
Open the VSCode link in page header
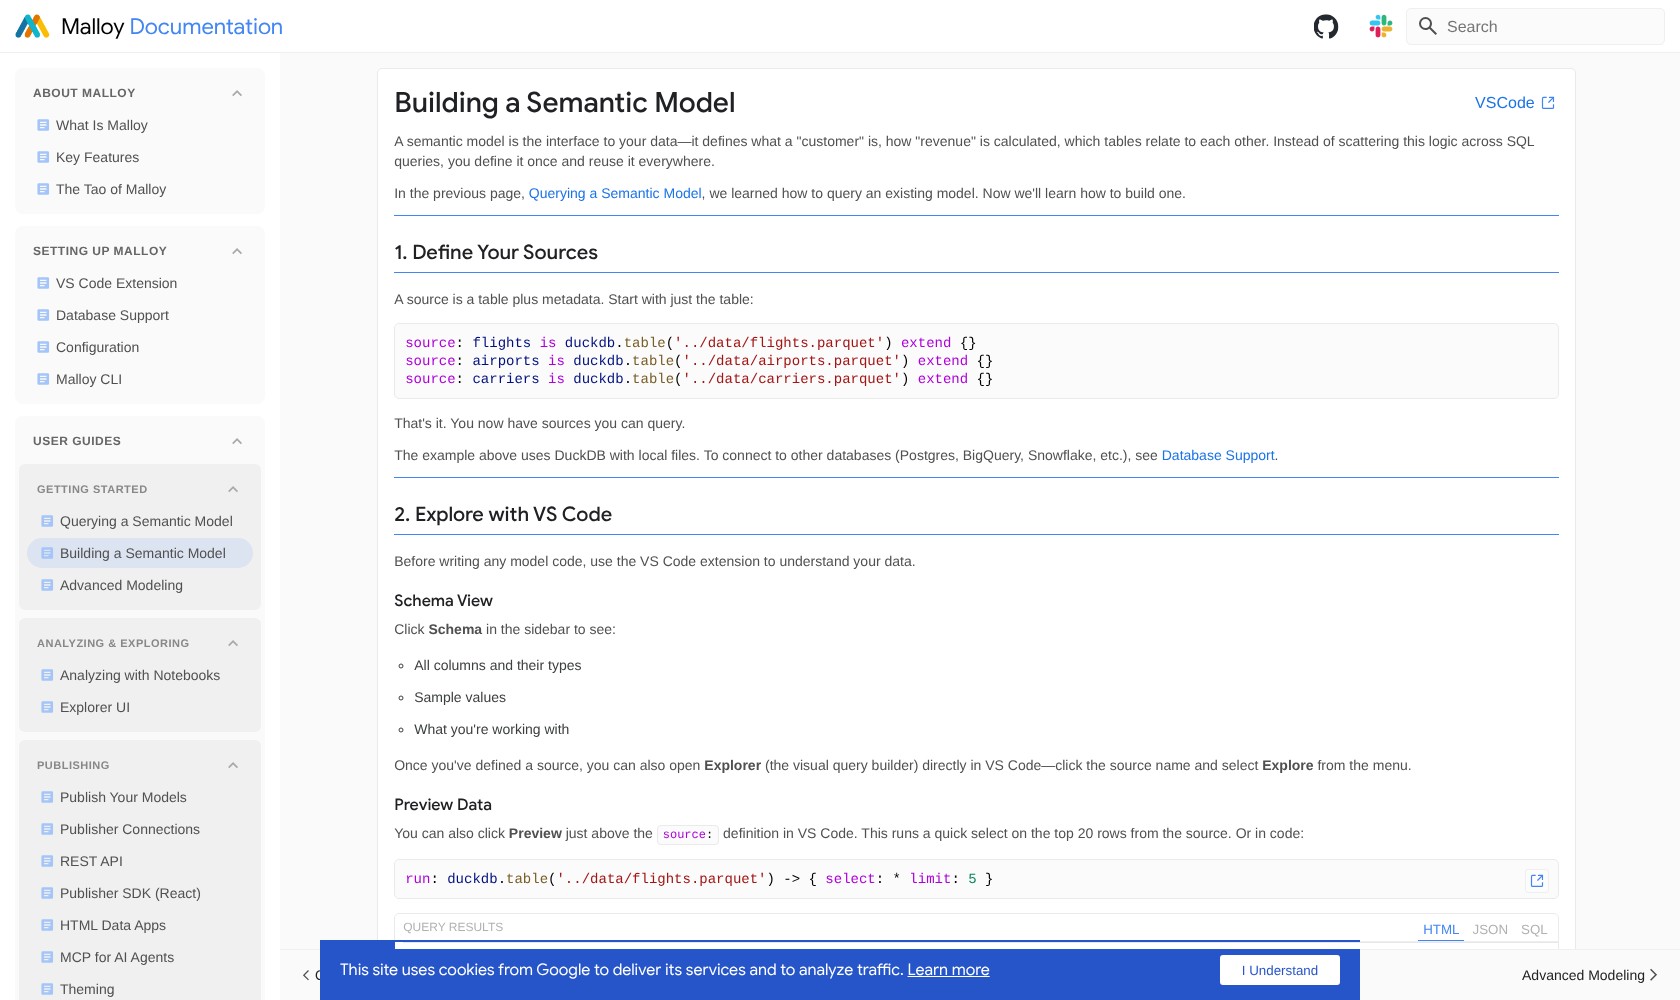[1515, 103]
